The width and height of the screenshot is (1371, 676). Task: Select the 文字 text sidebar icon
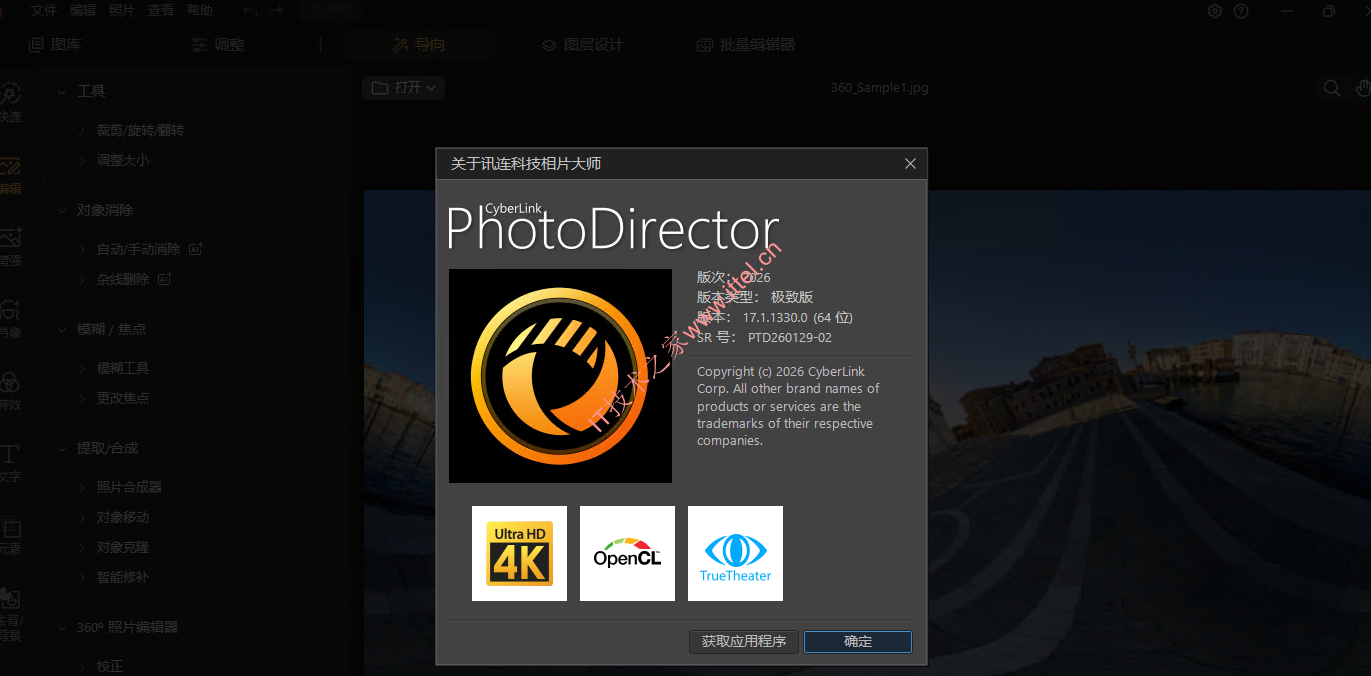(x=9, y=461)
